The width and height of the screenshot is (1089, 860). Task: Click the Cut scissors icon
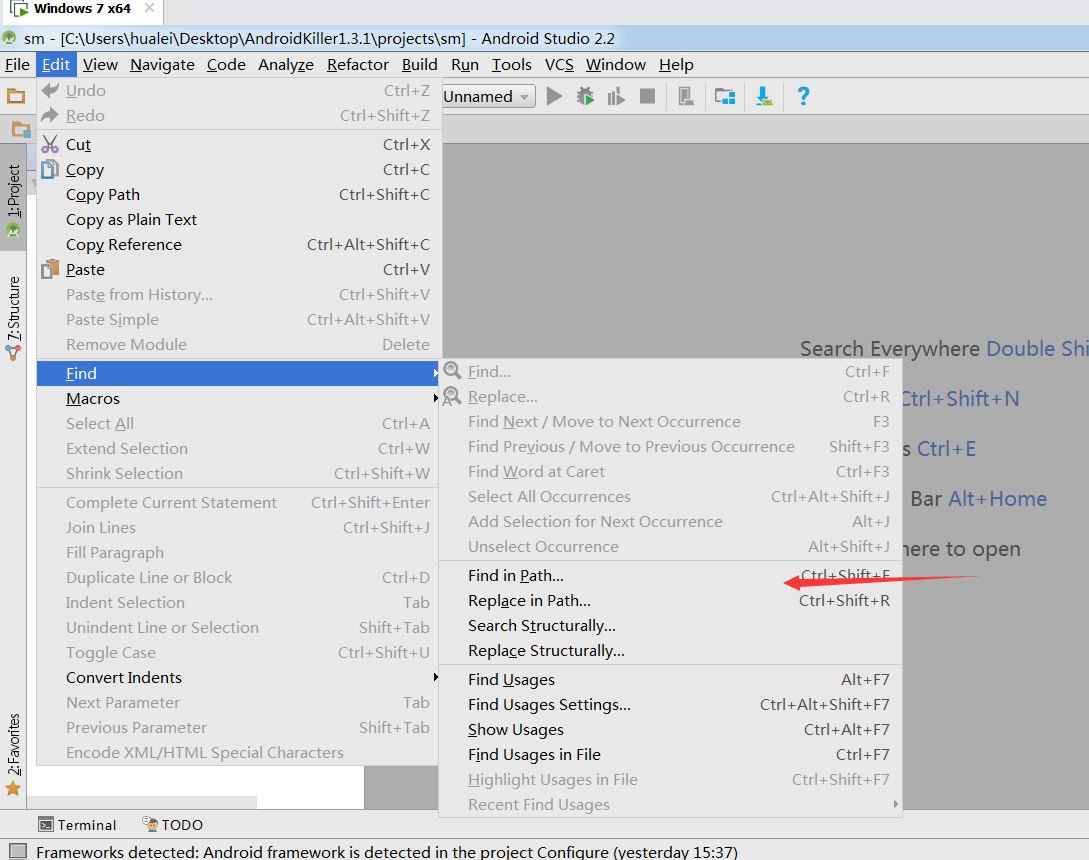[x=50, y=144]
